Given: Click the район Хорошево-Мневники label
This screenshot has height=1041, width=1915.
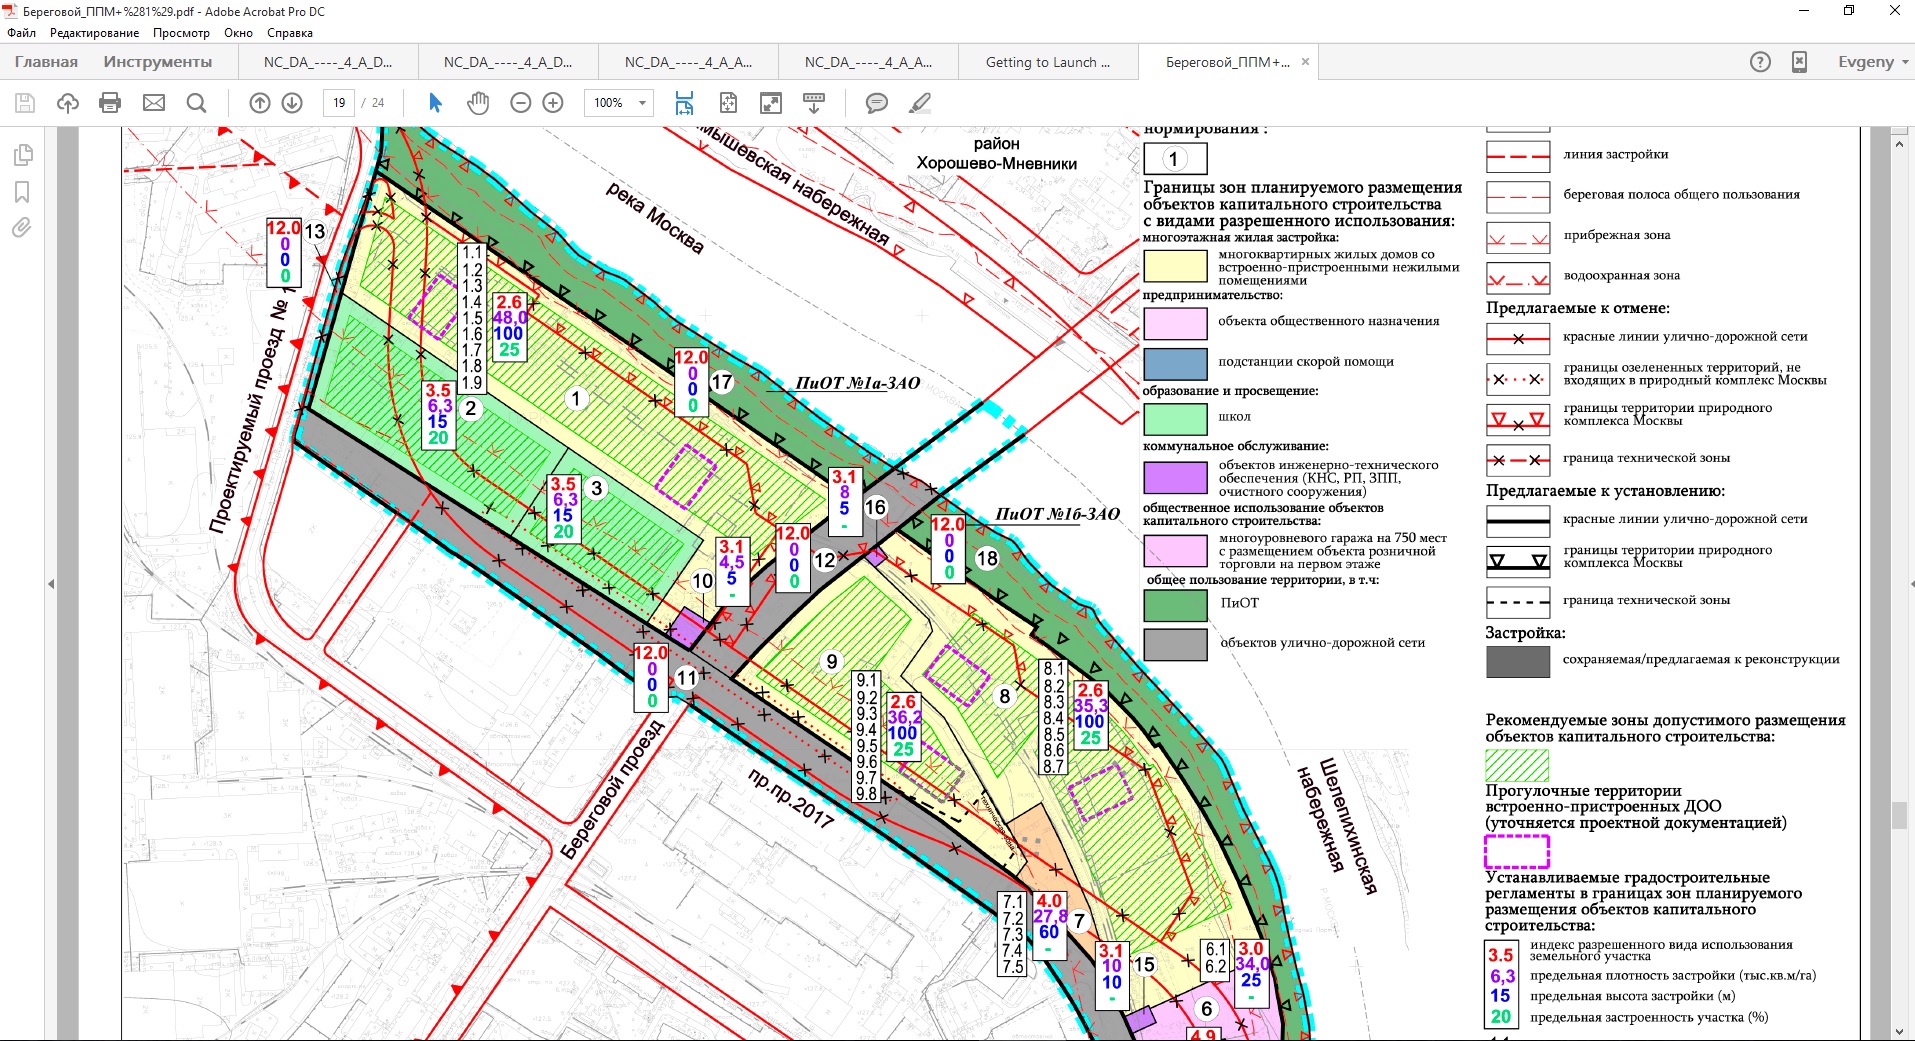Looking at the screenshot, I should pyautogui.click(x=997, y=154).
